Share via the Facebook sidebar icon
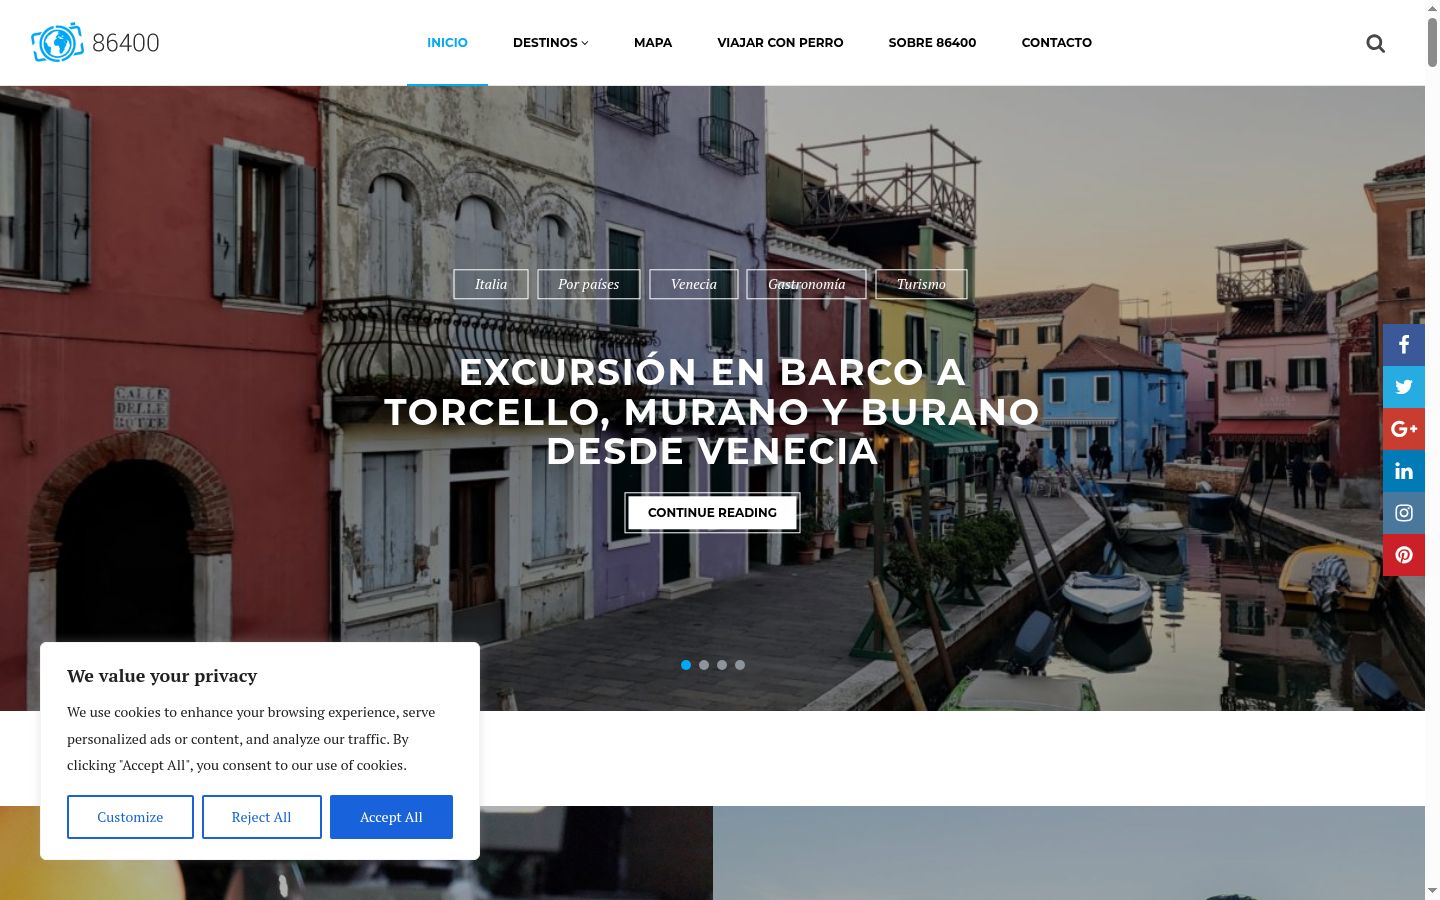This screenshot has height=900, width=1440. (x=1404, y=345)
